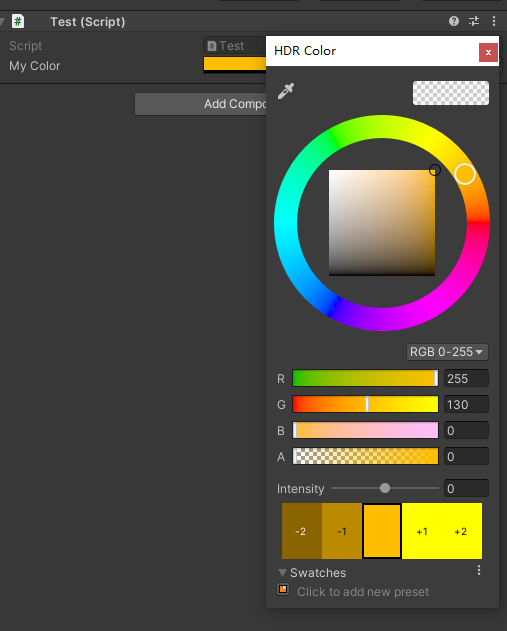Viewport: 507px width, 631px height.
Task: Collapse the Swatches section
Action: coord(282,573)
